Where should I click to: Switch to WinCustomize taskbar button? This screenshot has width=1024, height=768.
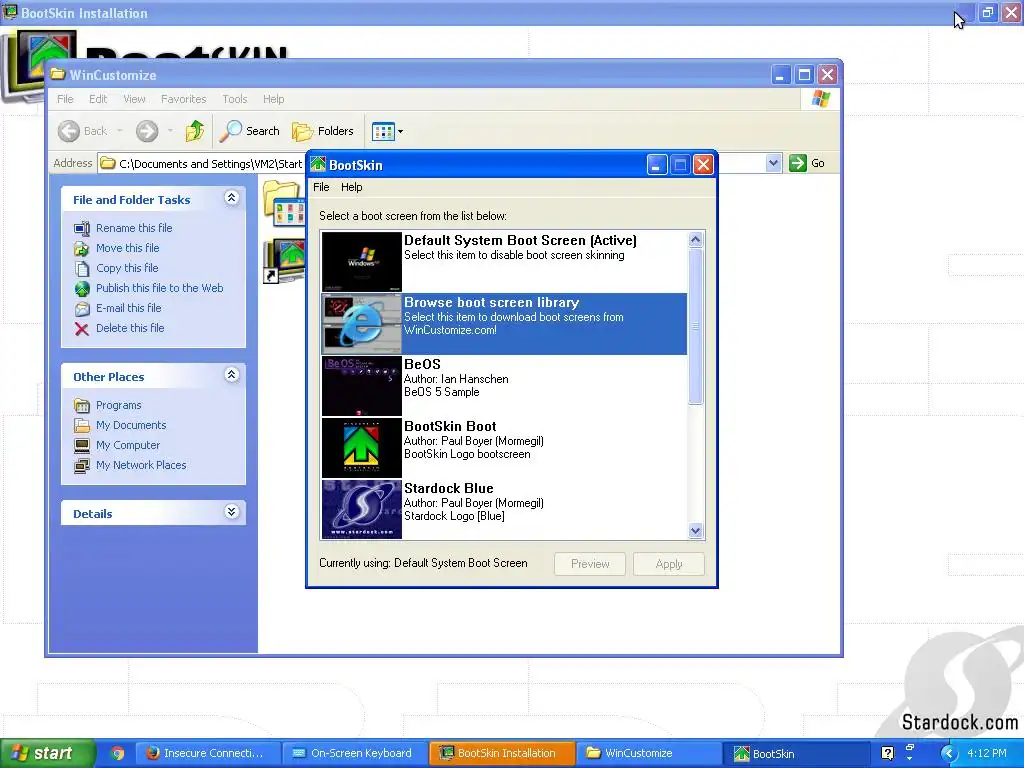649,753
